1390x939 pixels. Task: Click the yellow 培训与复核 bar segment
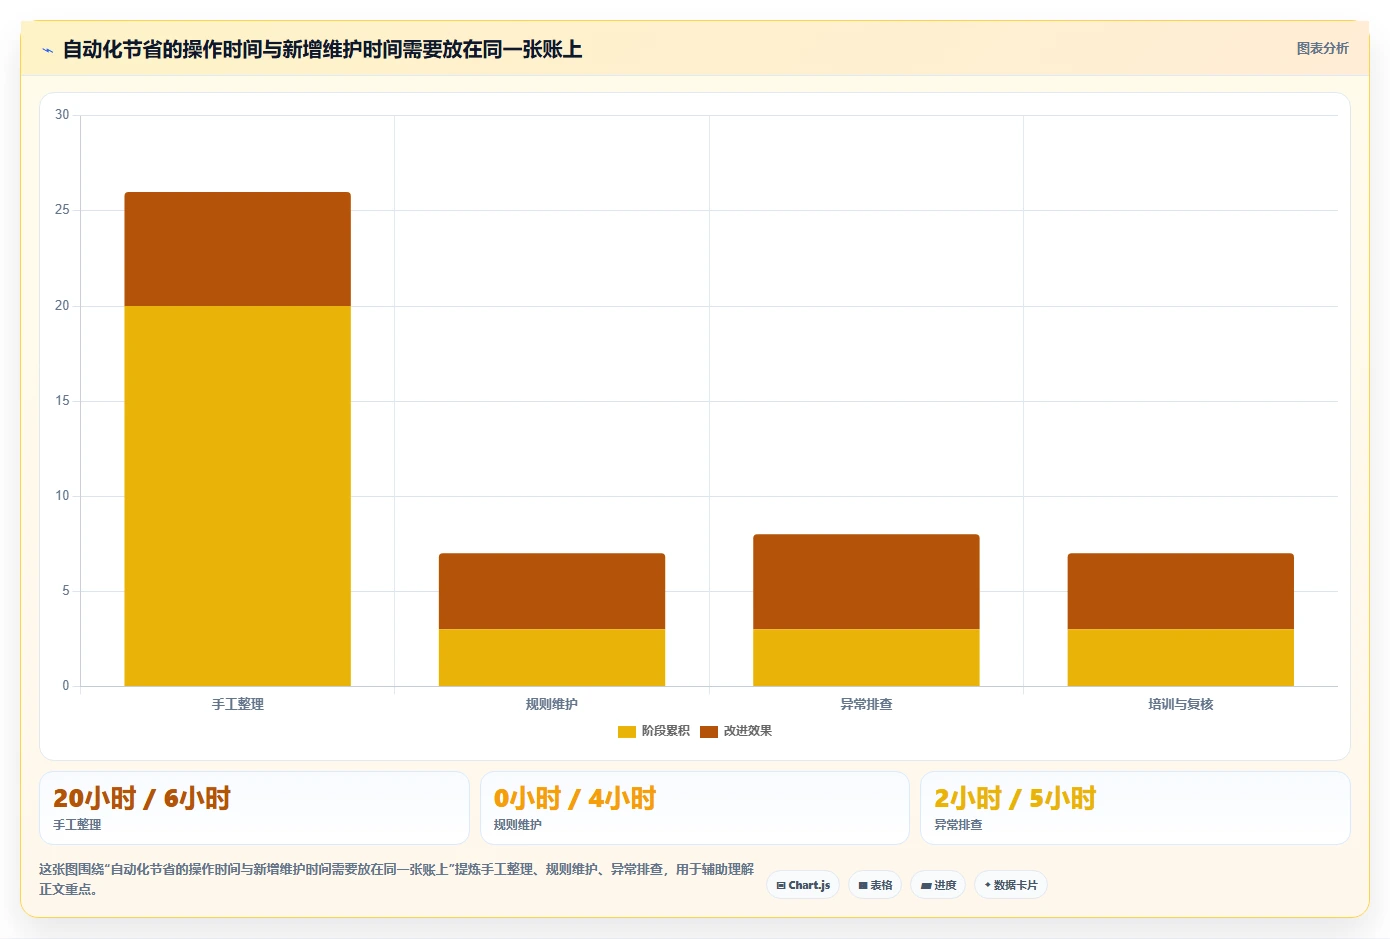[x=1181, y=658]
